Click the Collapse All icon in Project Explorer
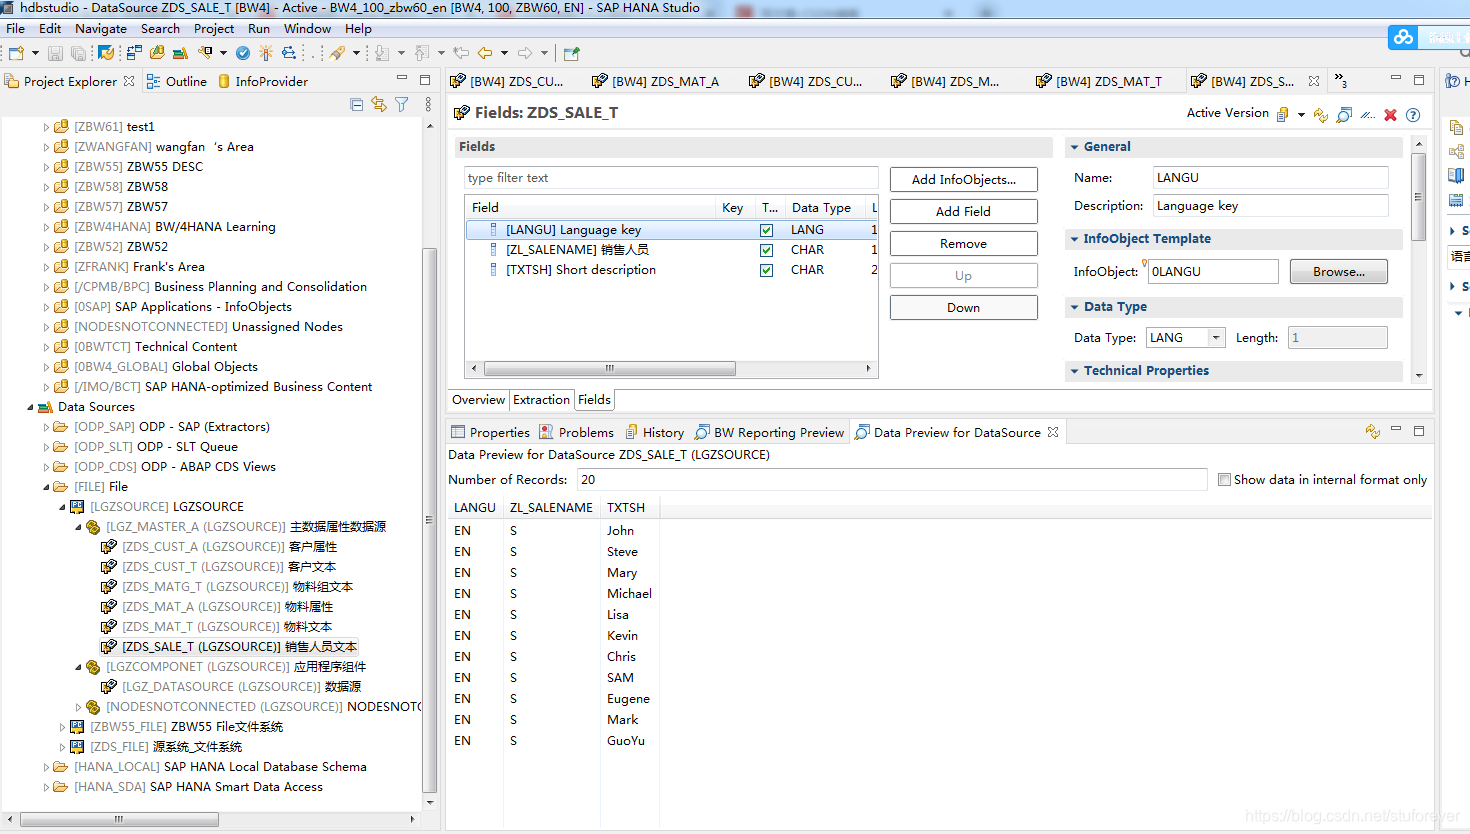1470x834 pixels. (x=357, y=104)
